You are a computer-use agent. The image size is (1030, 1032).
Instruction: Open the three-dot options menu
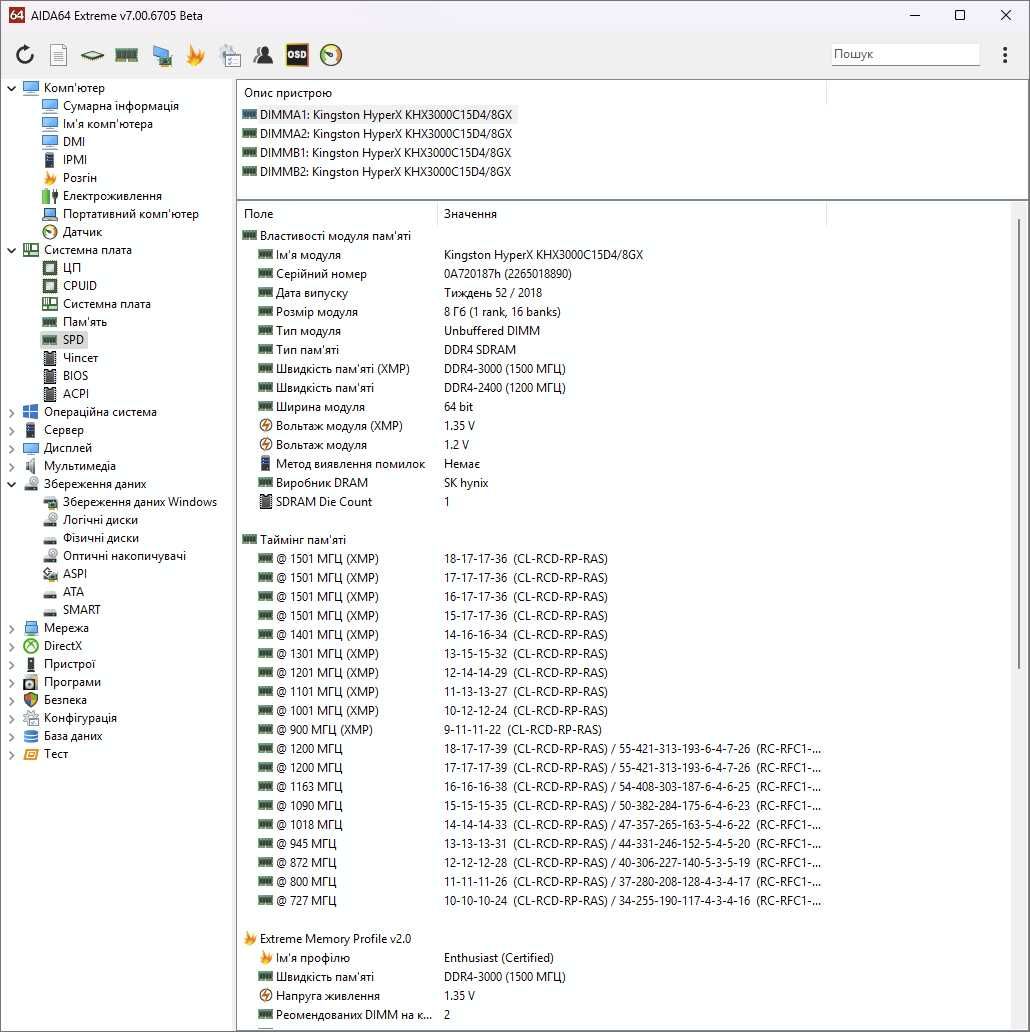(x=1004, y=55)
